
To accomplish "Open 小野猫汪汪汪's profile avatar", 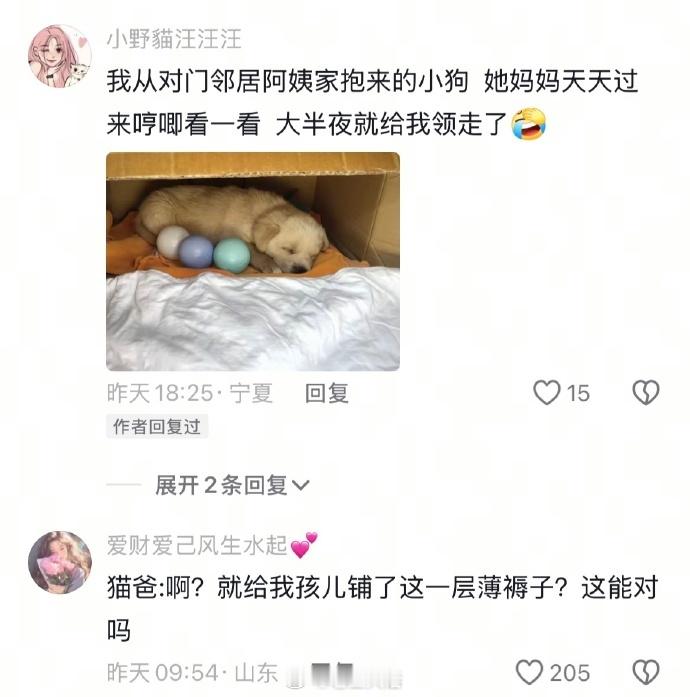I will (60, 56).
